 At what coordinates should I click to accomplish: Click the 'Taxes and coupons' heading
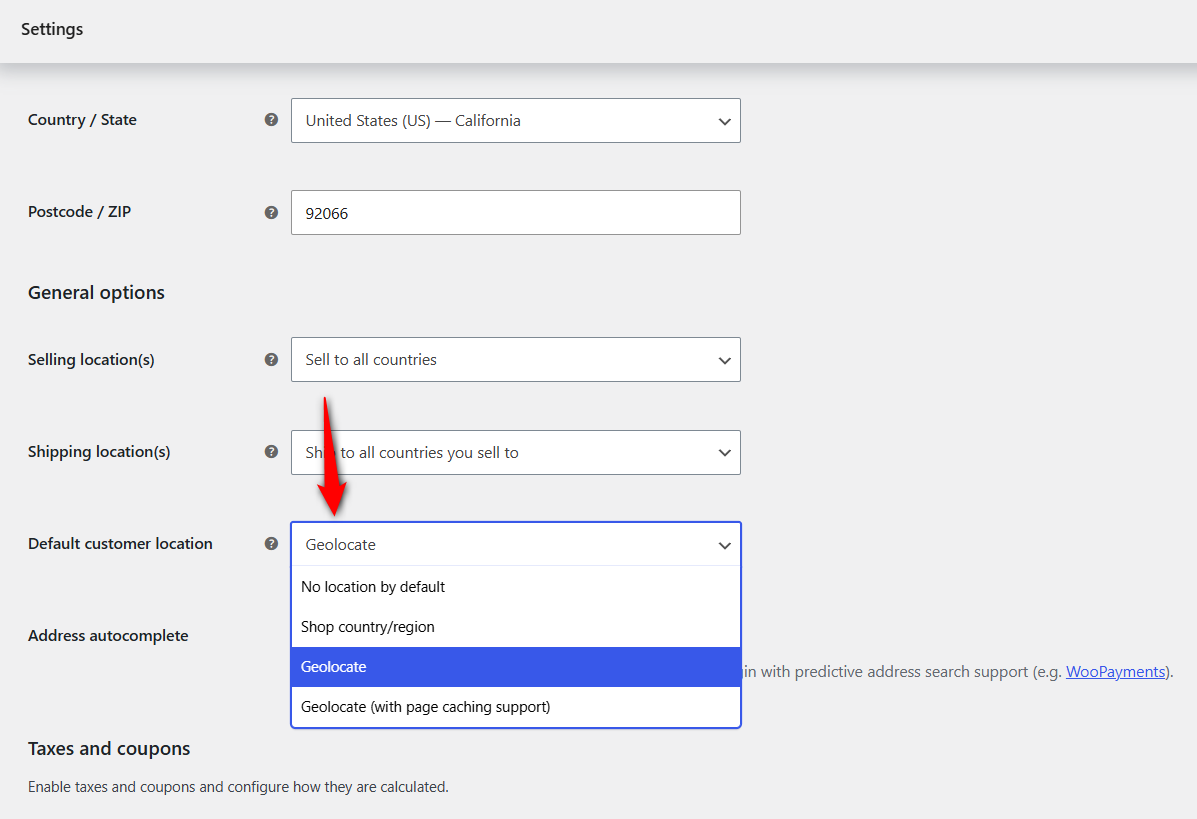[109, 749]
